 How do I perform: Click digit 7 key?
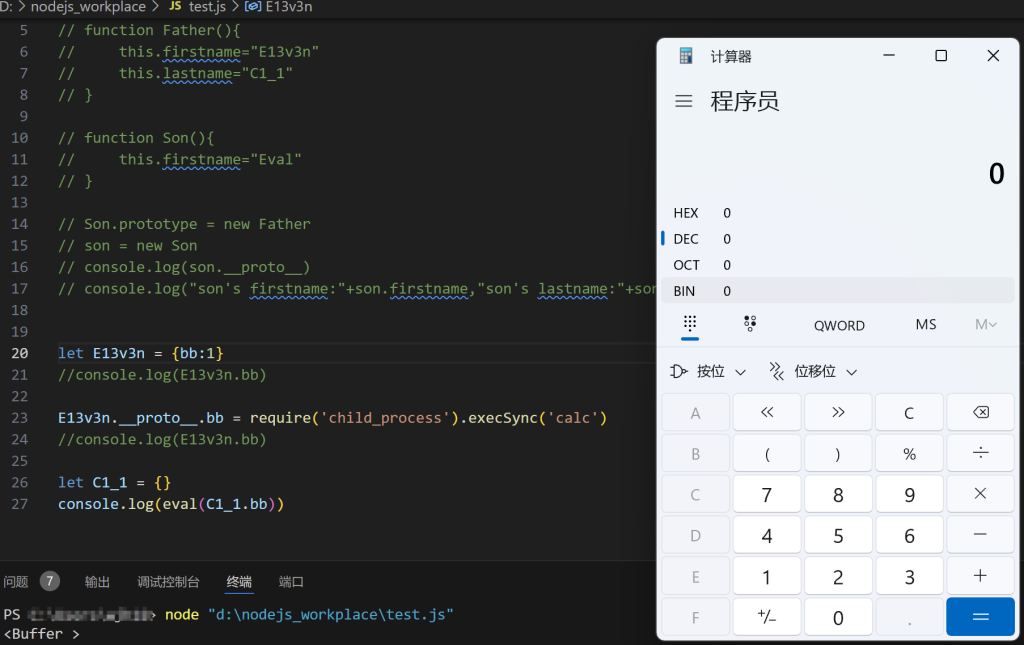(x=767, y=494)
